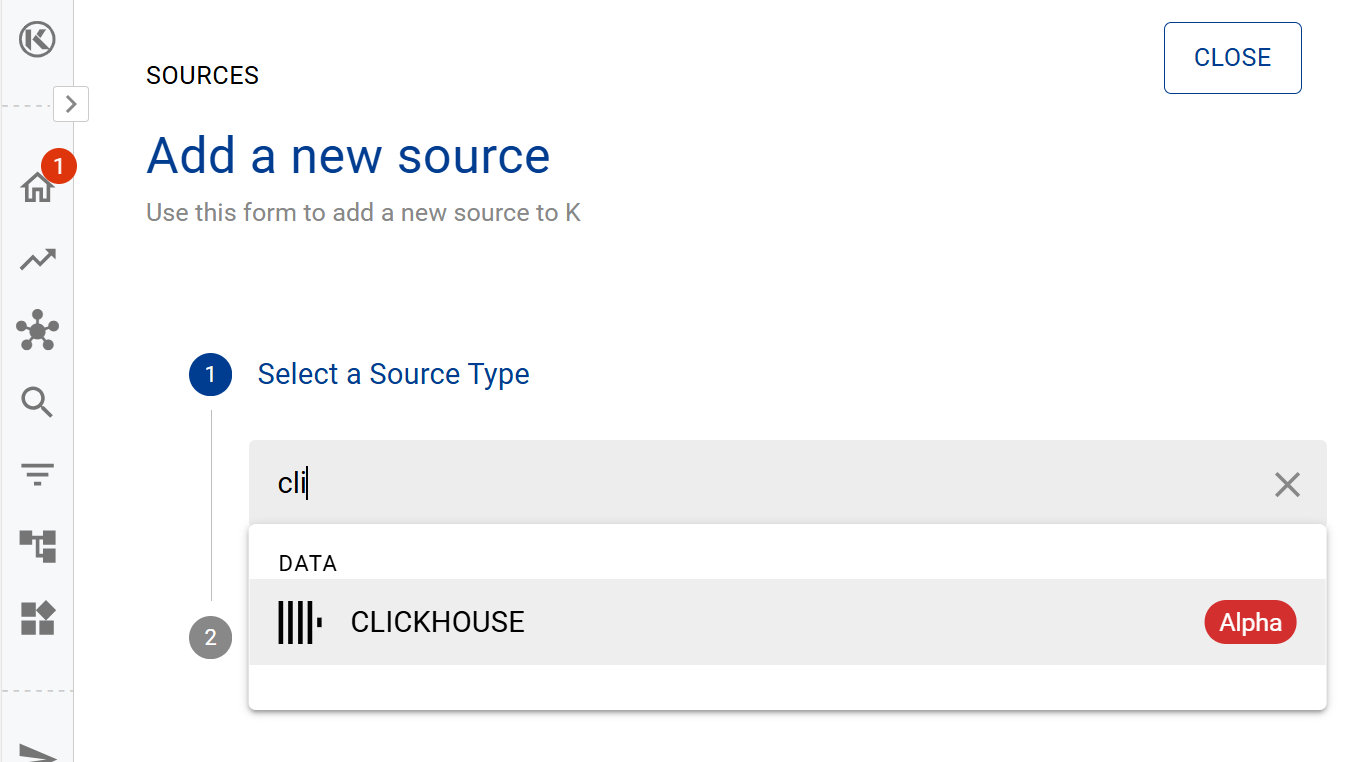This screenshot has width=1360, height=762.
Task: Click the ClickHouse logo icon
Action: coord(300,622)
